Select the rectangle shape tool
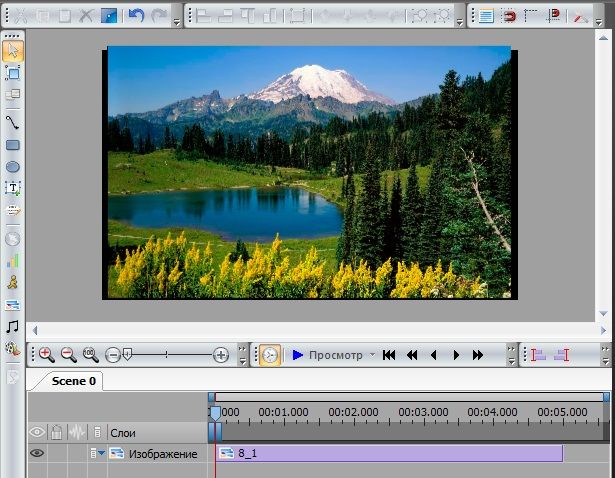615x478 pixels. coord(13,145)
